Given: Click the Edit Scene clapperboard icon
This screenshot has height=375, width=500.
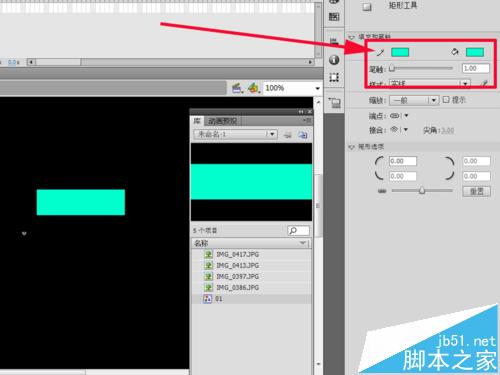Looking at the screenshot, I should pos(237,88).
